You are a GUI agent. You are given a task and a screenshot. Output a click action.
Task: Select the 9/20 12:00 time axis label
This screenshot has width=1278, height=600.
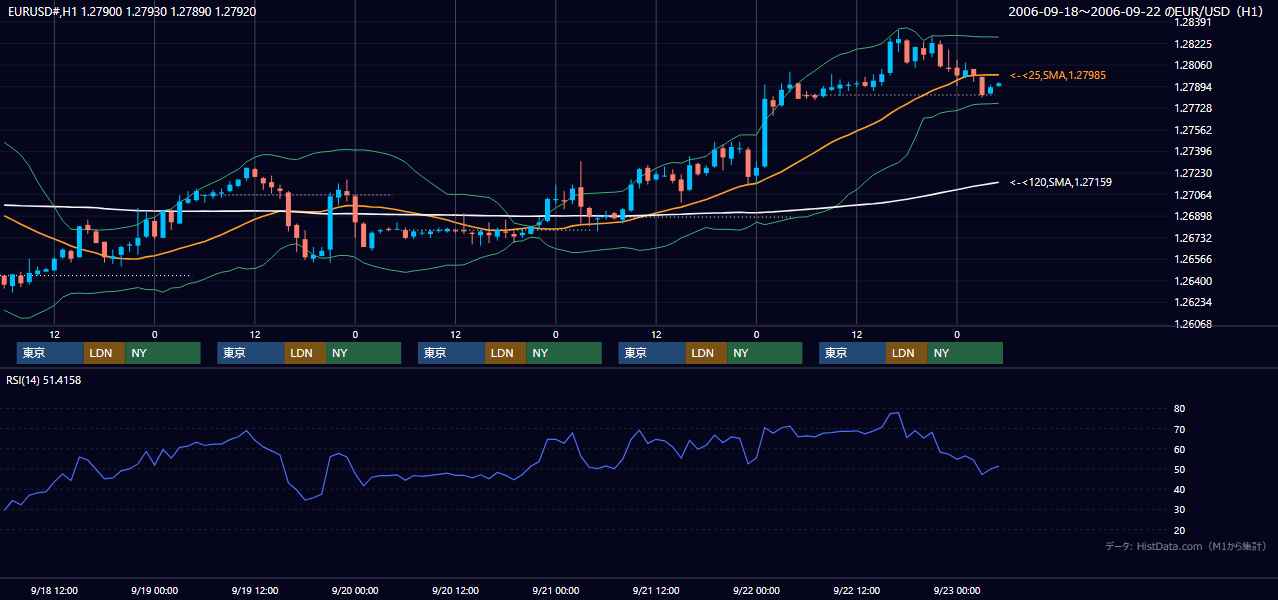click(x=455, y=590)
